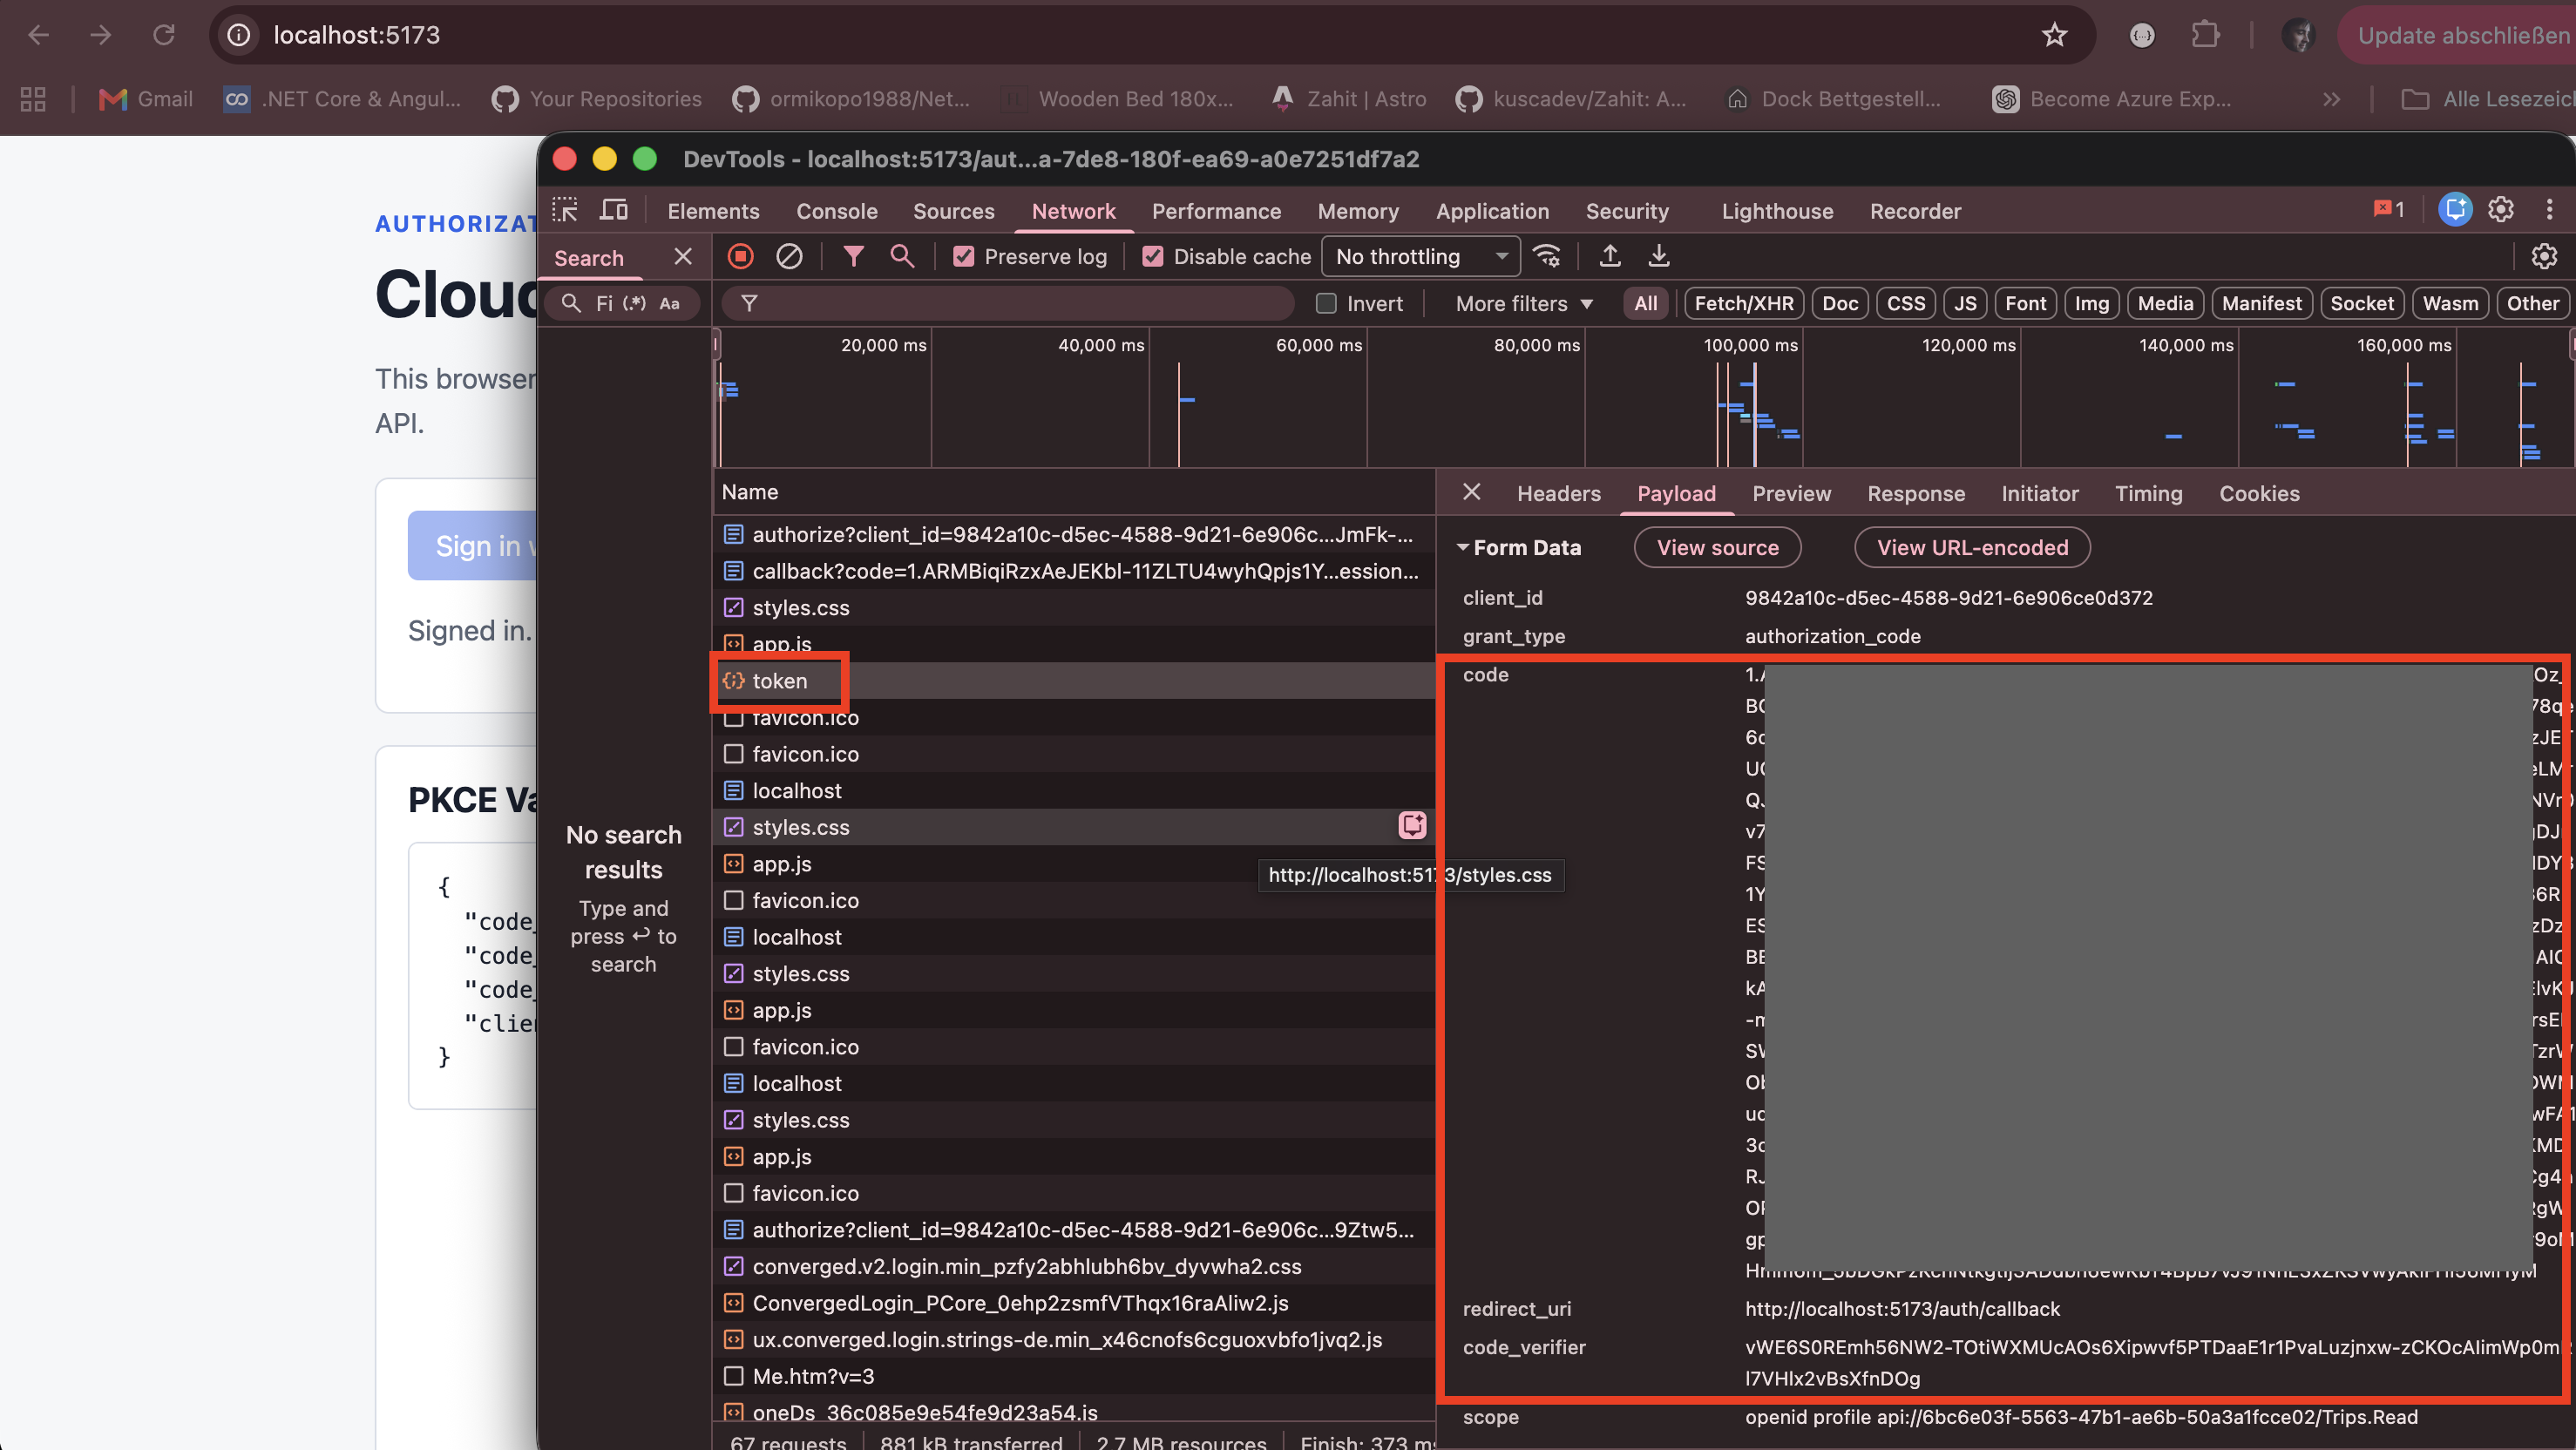Toggle Disable cache checkbox
This screenshot has width=2576, height=1450.
[x=1152, y=257]
